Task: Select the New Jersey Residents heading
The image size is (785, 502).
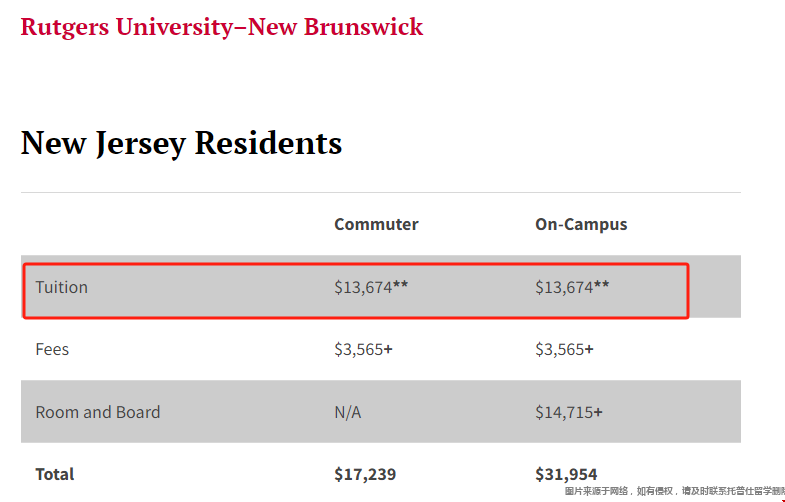Action: coord(181,144)
